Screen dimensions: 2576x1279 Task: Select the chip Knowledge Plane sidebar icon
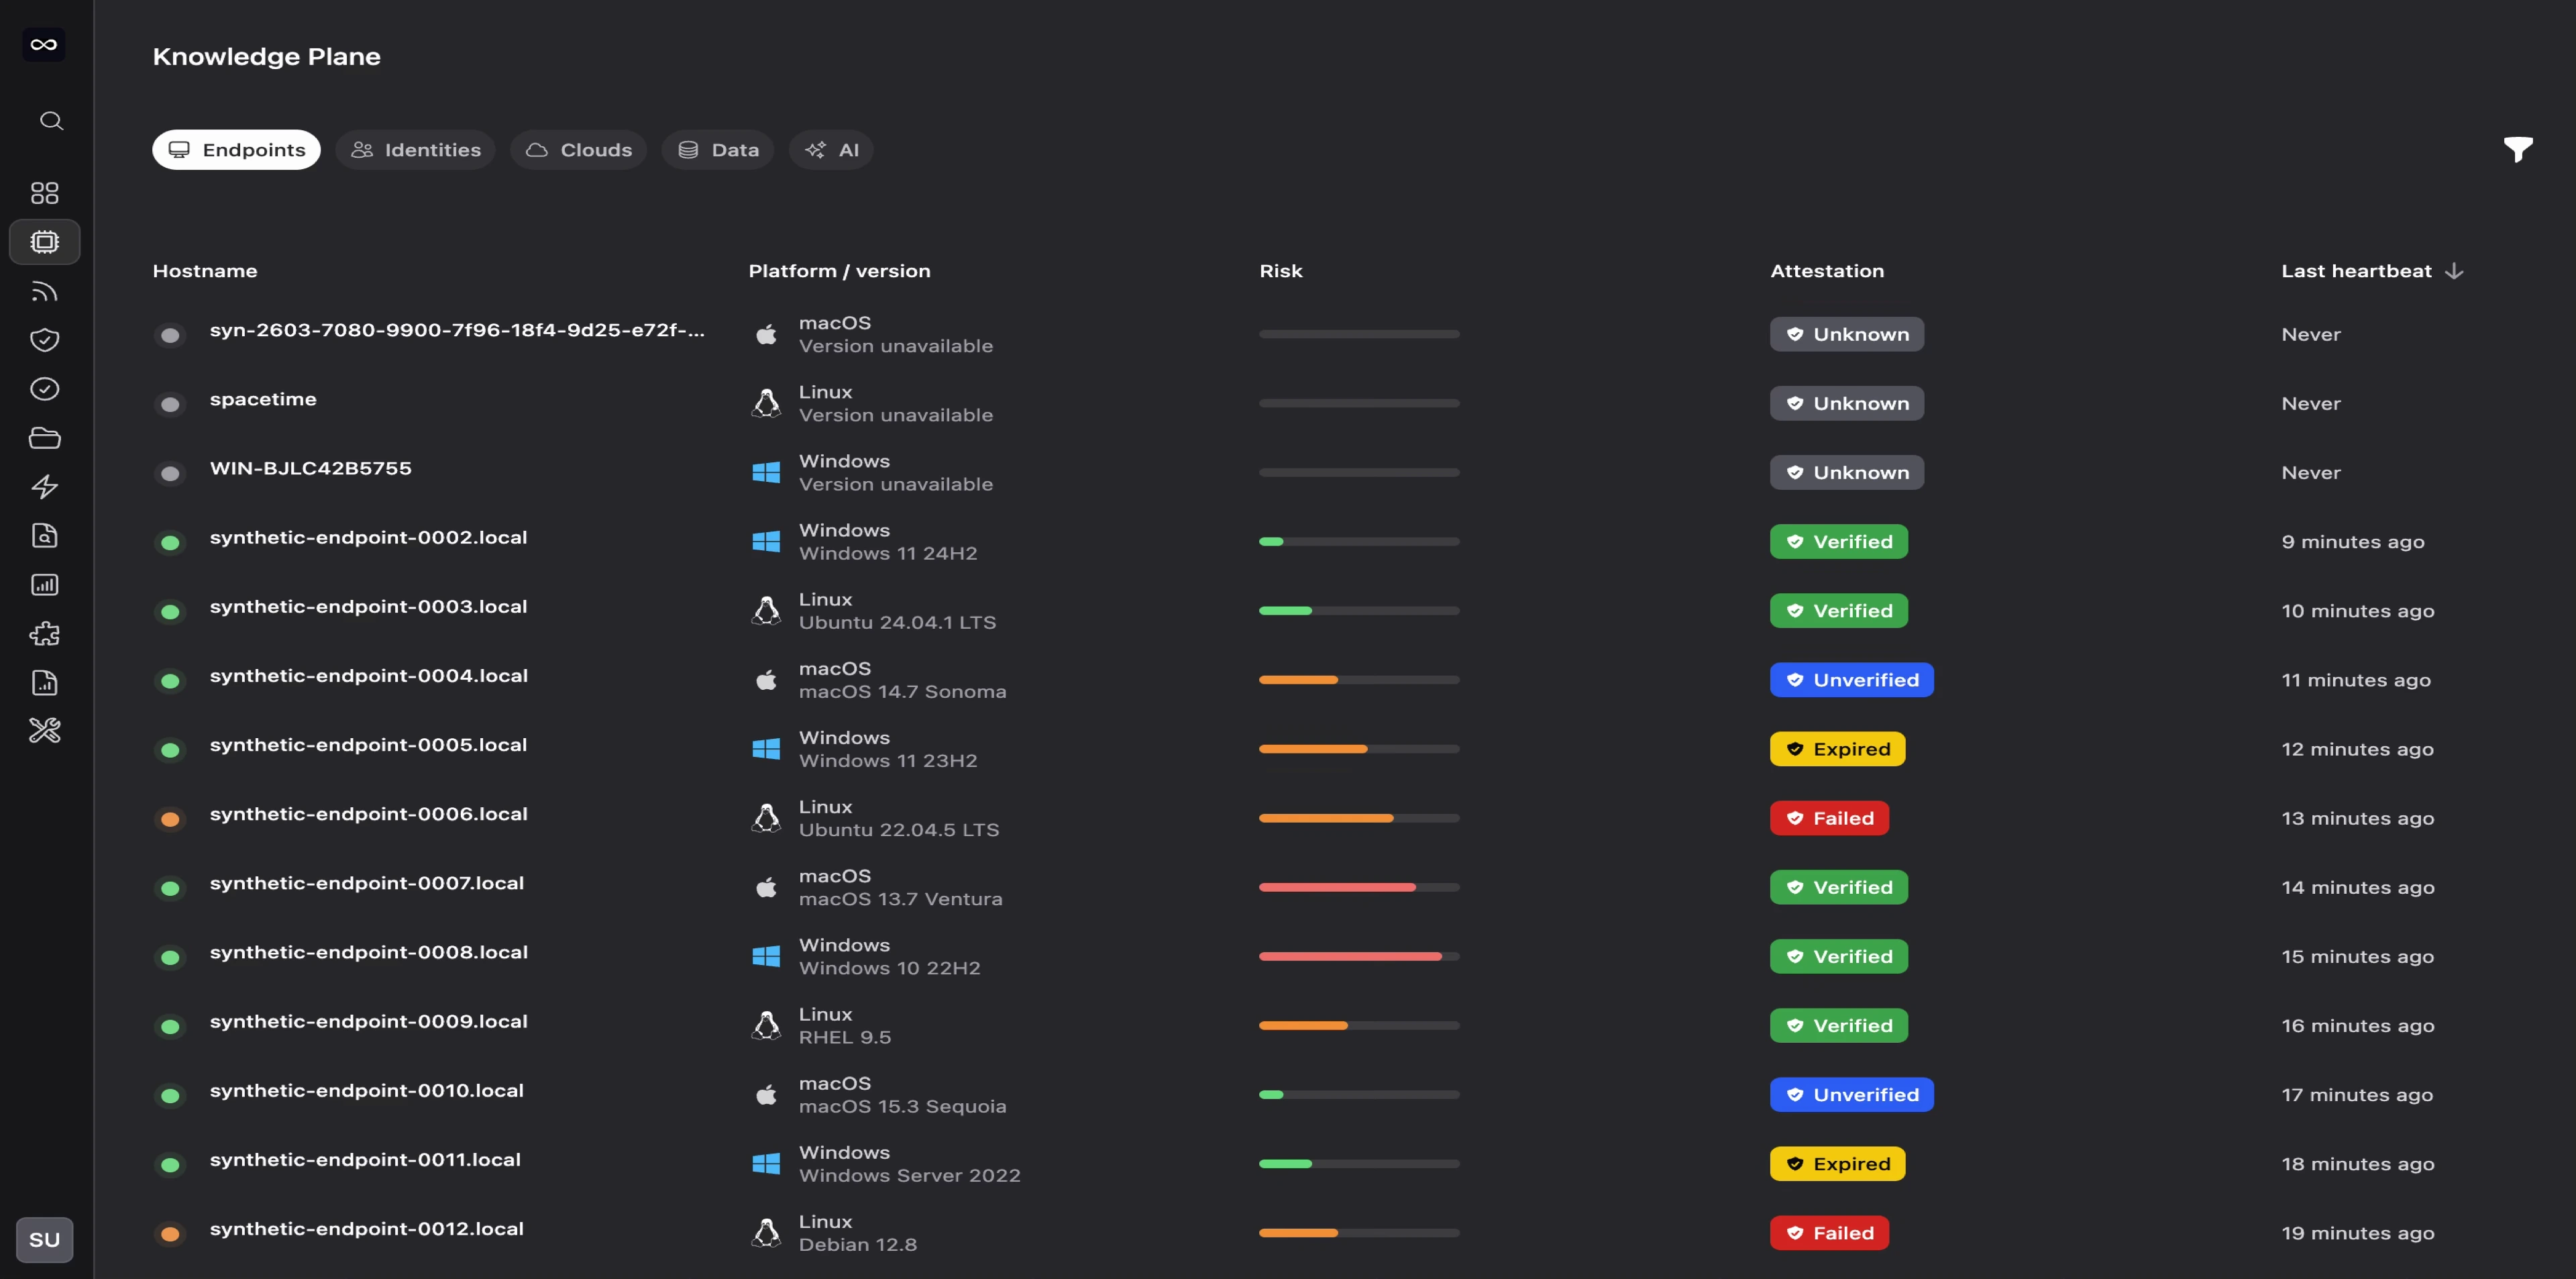(x=44, y=242)
